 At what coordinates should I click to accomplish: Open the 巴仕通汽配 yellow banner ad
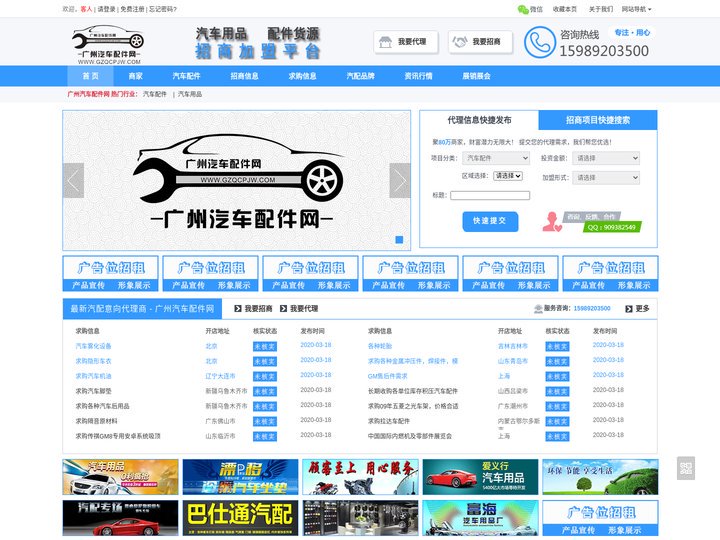(x=240, y=518)
